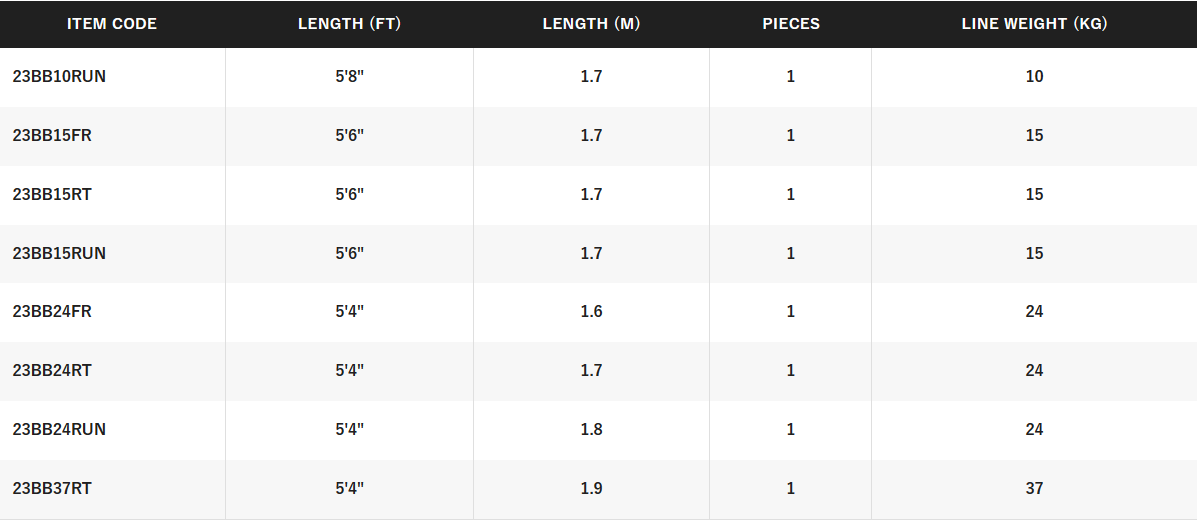Click the 1.9 metre length value

[x=591, y=489]
